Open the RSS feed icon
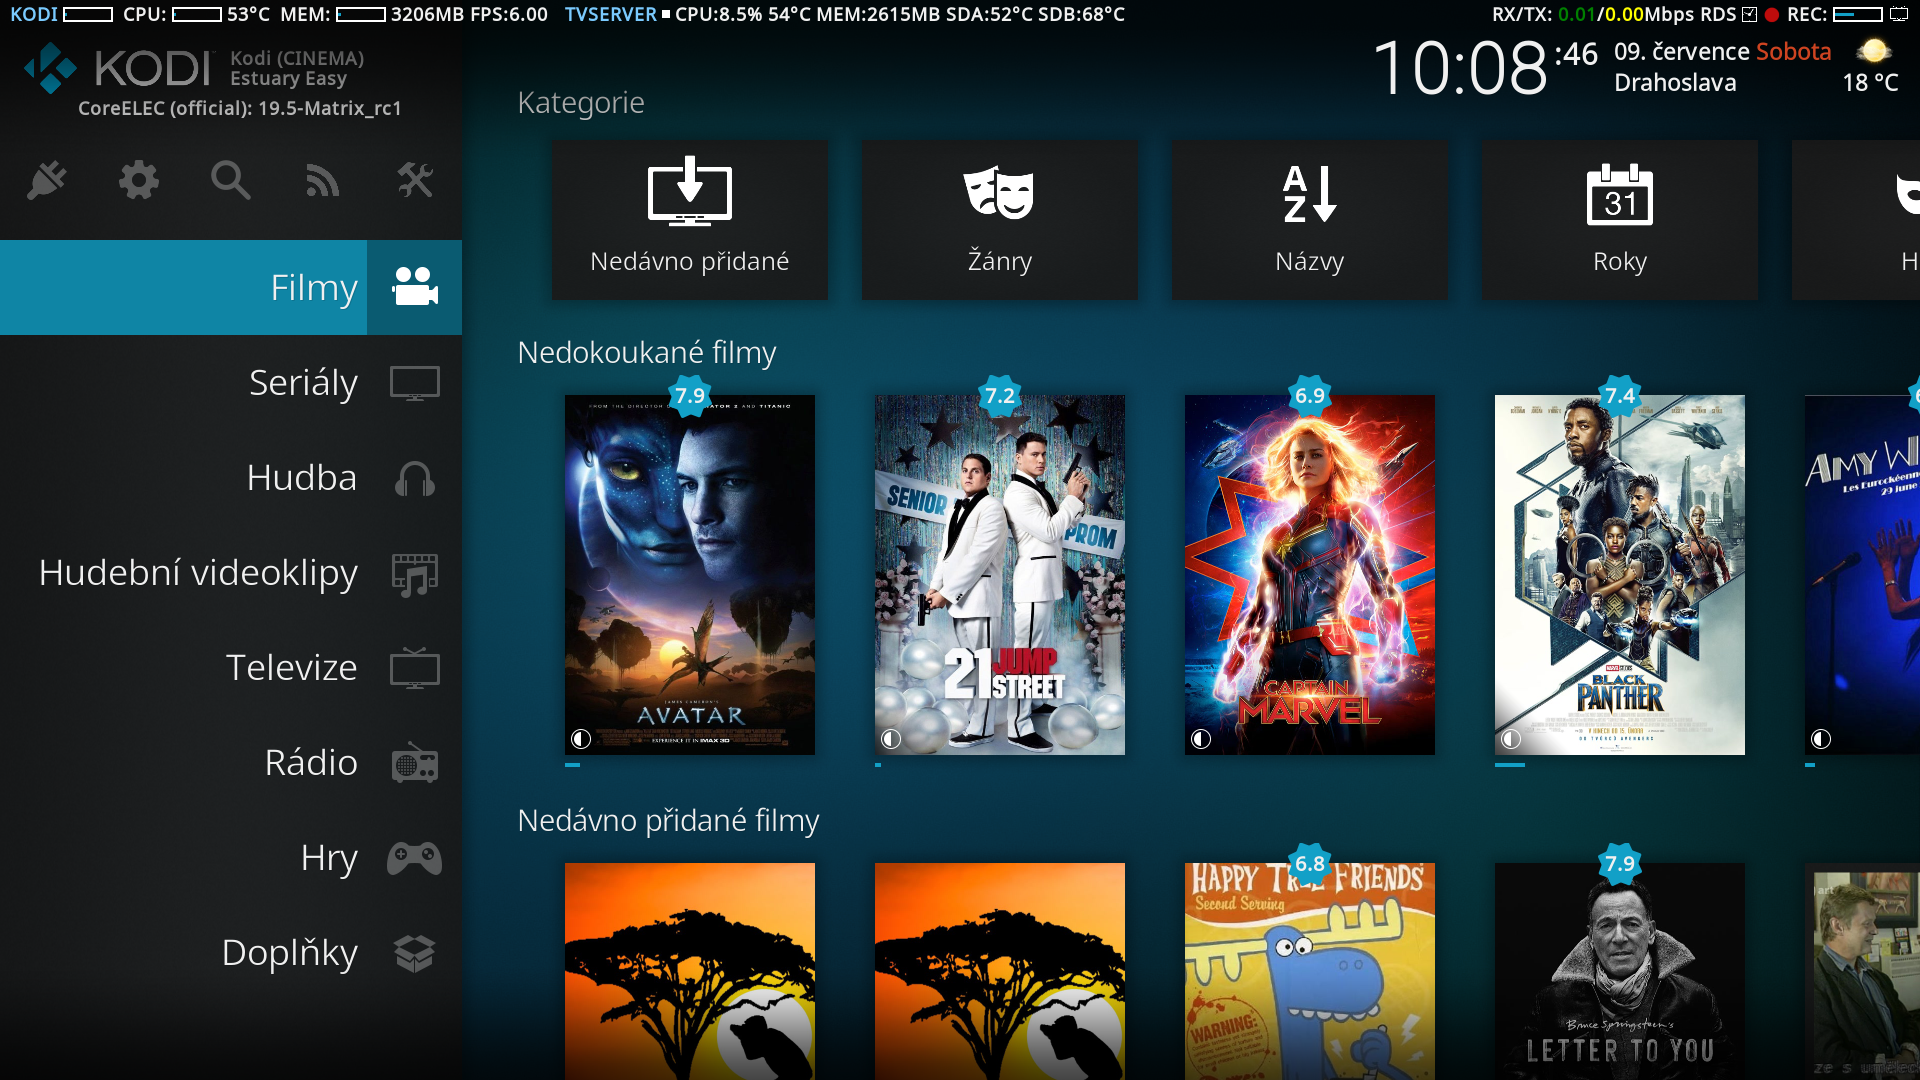This screenshot has height=1080, width=1920. 322,181
